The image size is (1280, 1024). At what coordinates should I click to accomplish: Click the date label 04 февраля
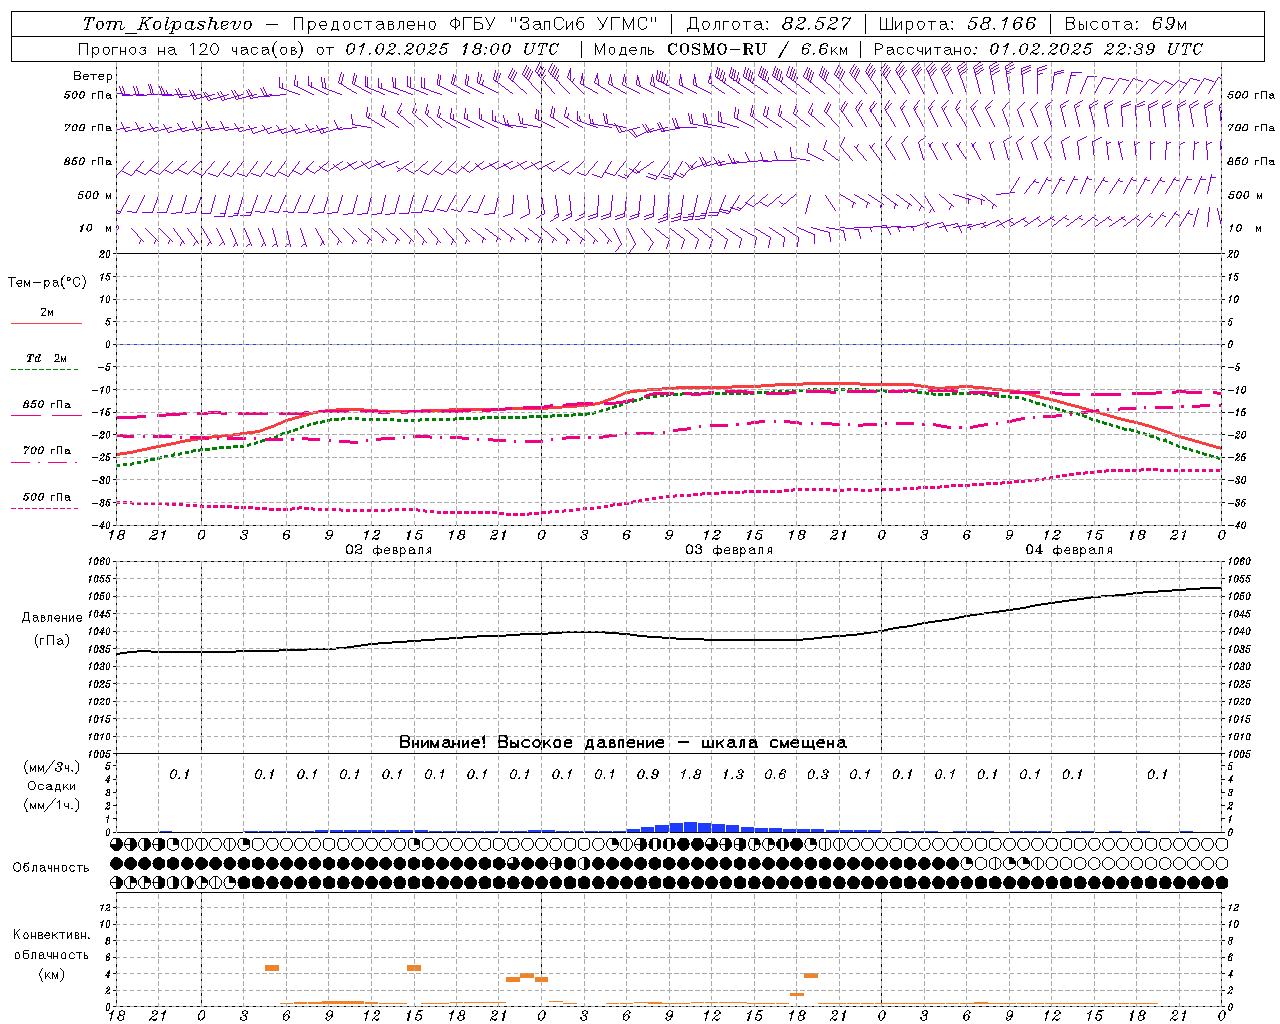pyautogui.click(x=1069, y=550)
